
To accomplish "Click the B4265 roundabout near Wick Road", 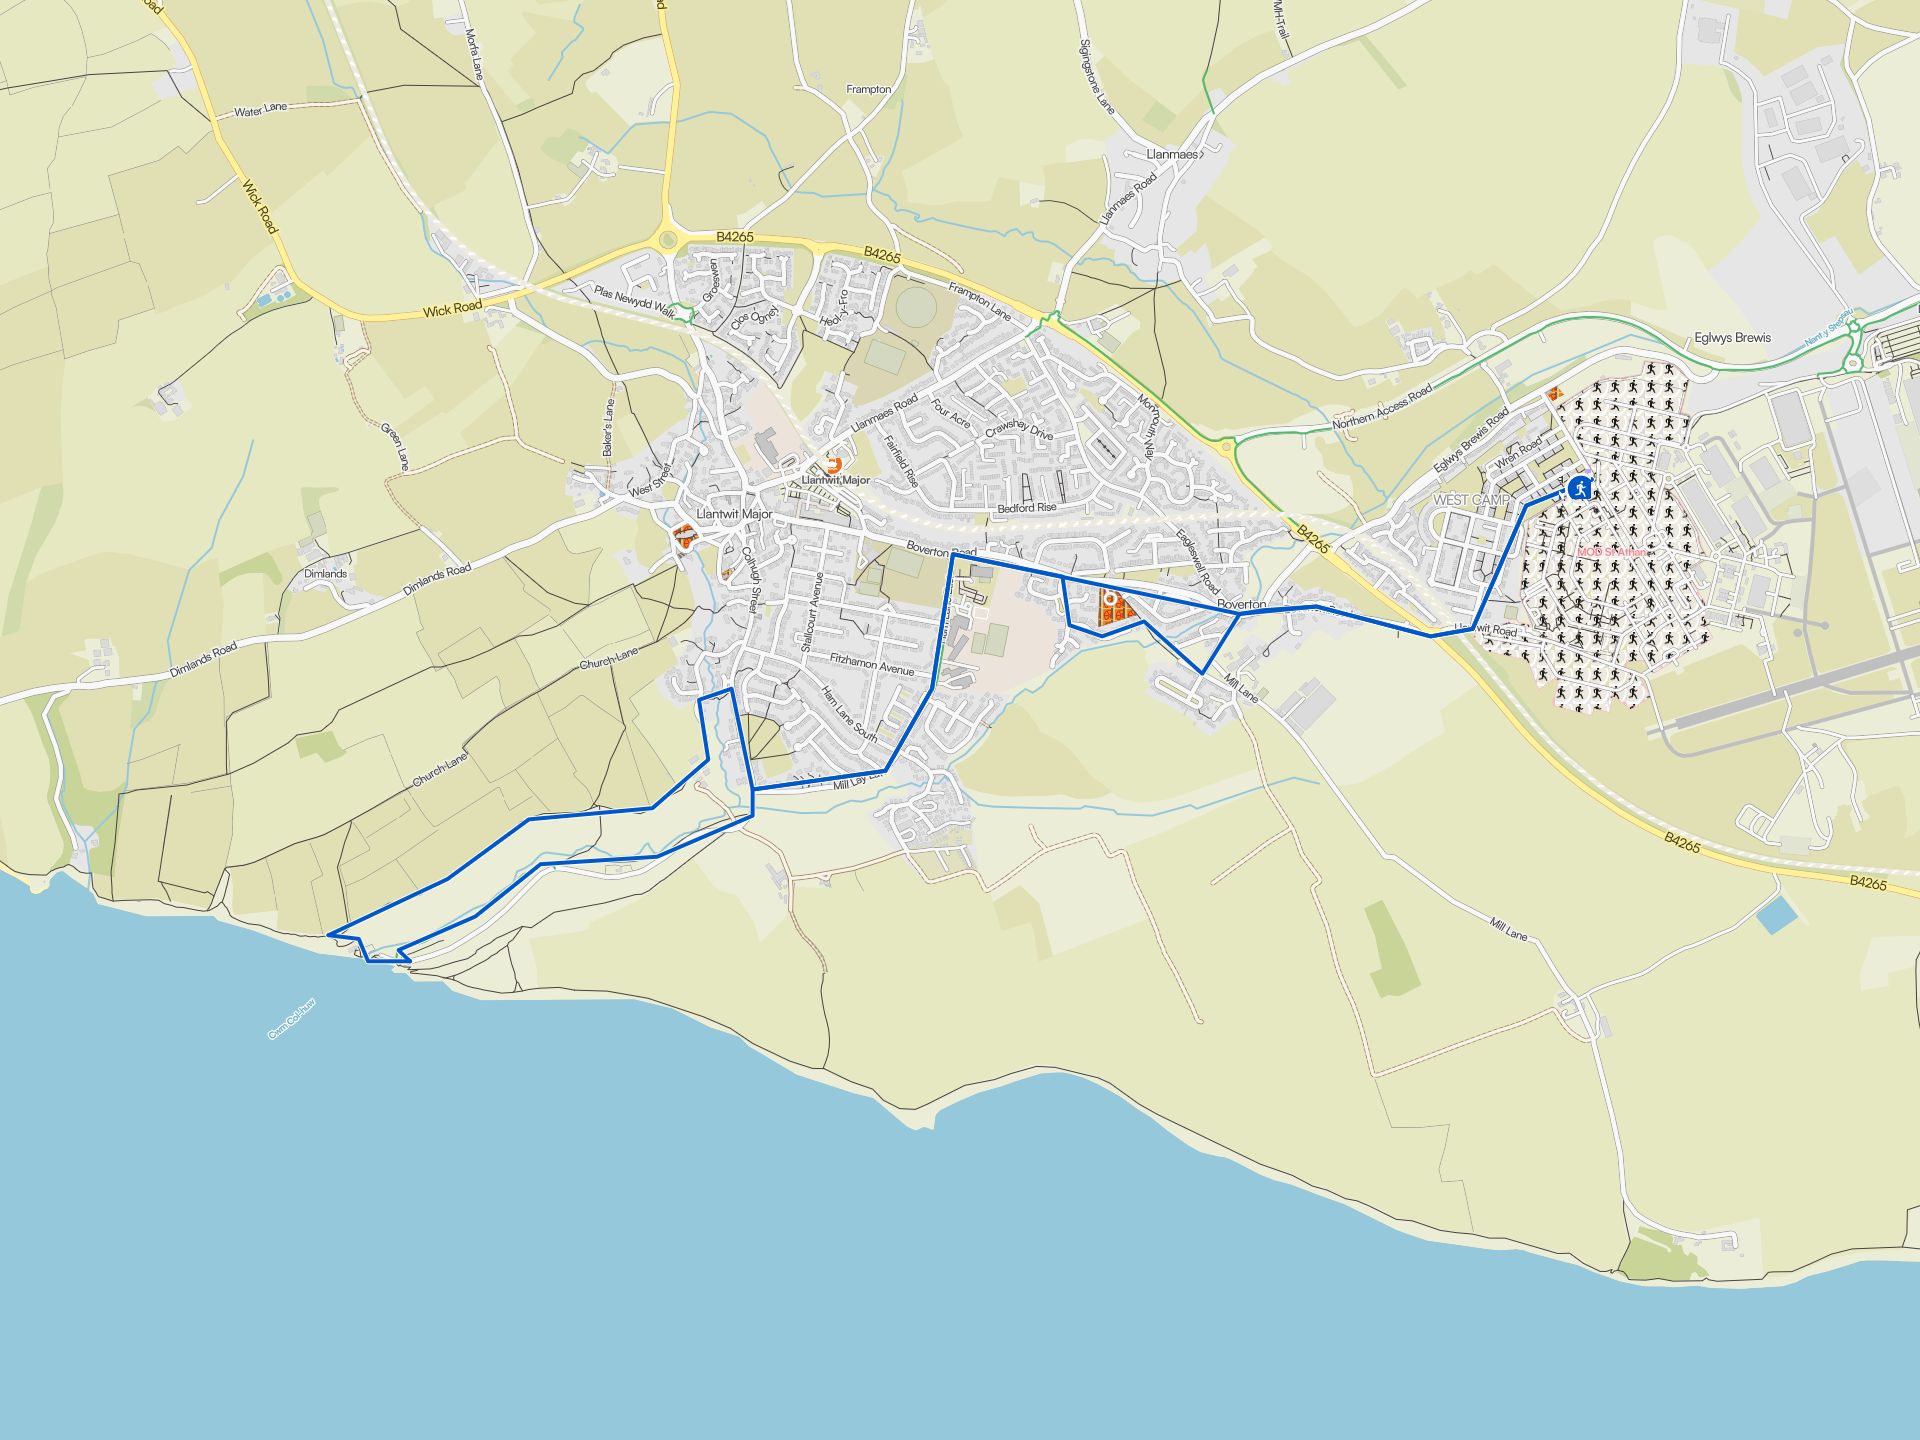I will [667, 239].
